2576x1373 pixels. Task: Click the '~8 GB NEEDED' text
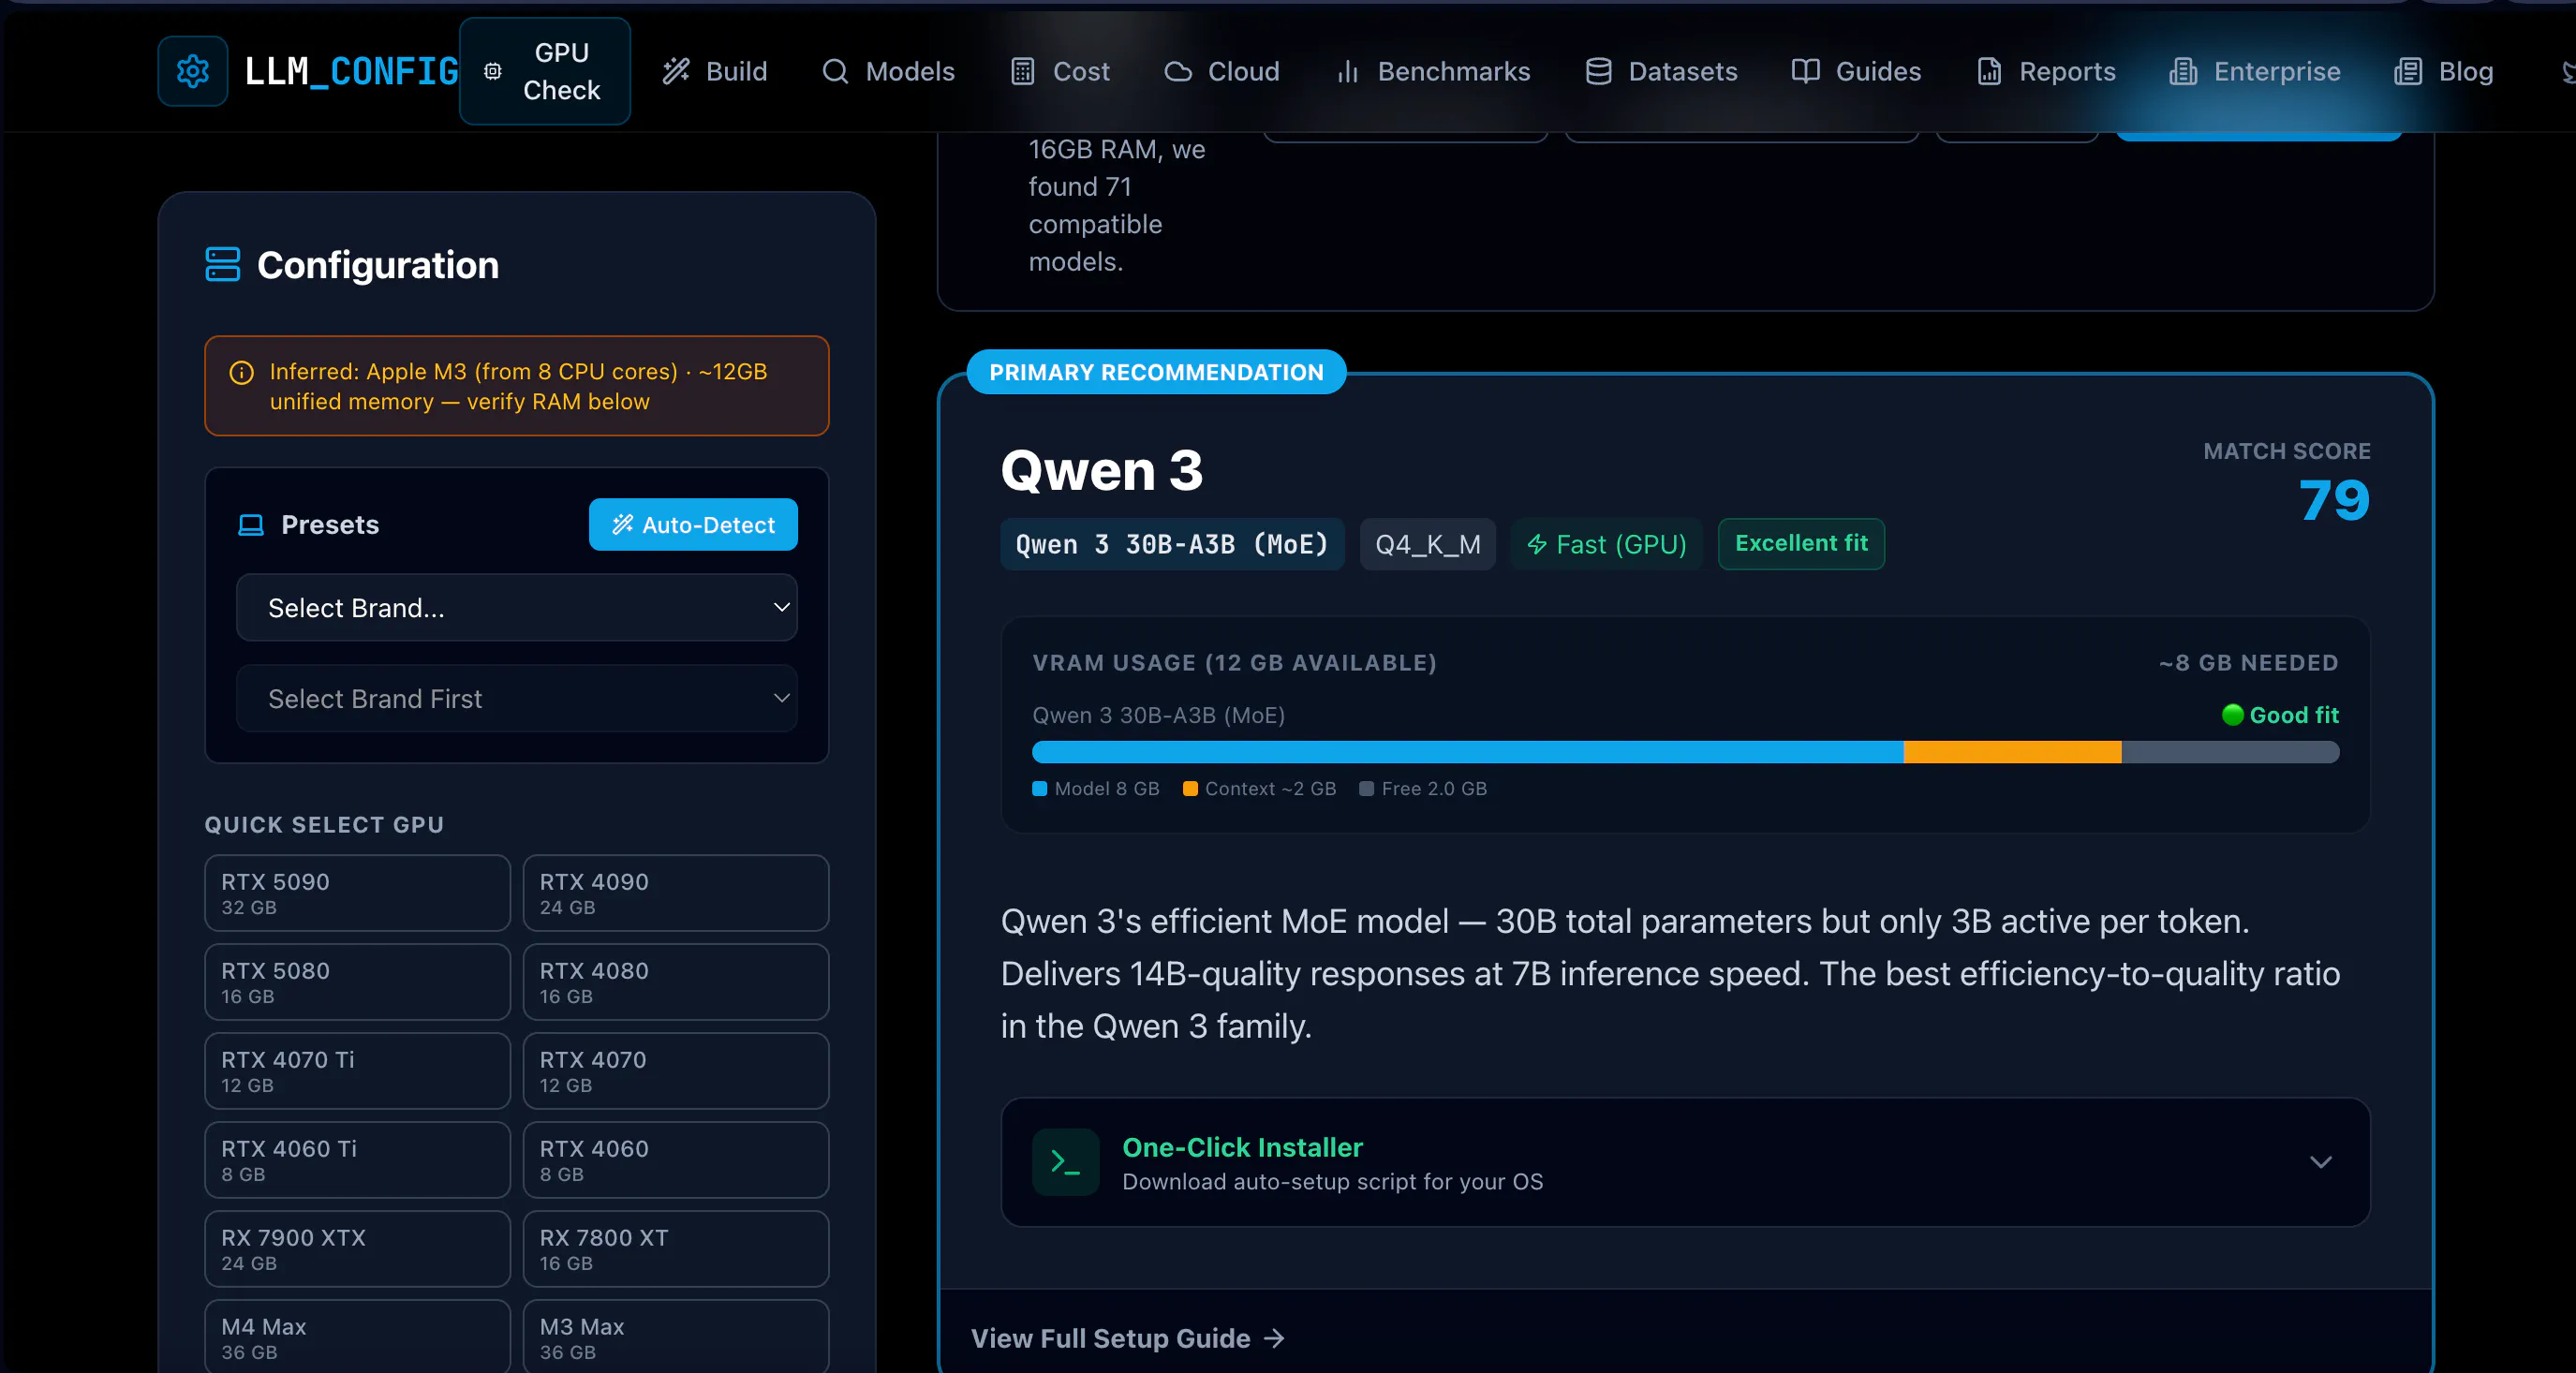click(x=2248, y=663)
